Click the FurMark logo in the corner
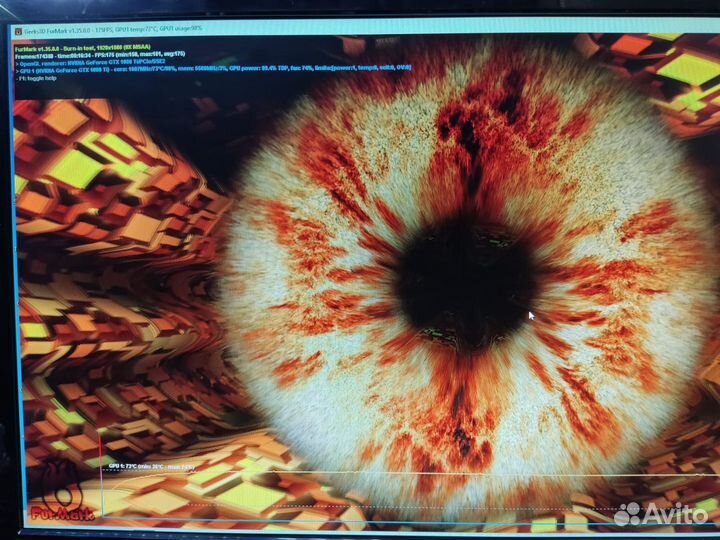Screen dimensions: 720x540 60,492
